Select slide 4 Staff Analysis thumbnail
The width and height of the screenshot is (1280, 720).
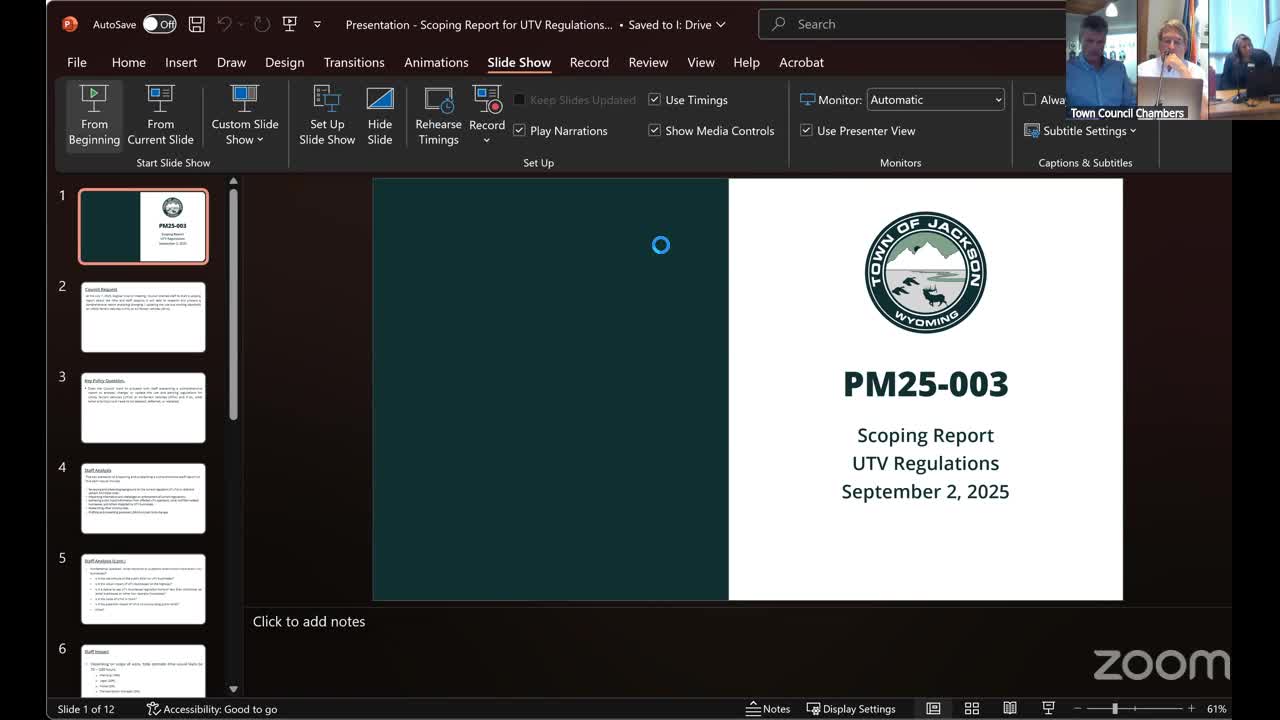coord(143,498)
